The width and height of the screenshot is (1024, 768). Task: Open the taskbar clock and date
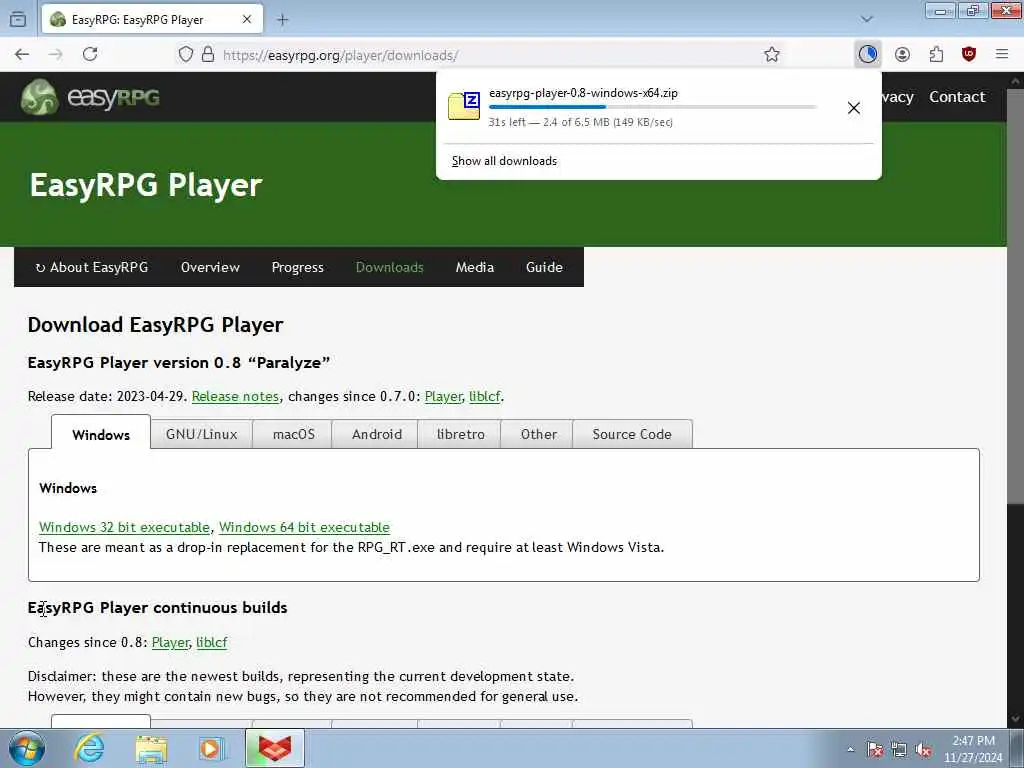point(973,749)
